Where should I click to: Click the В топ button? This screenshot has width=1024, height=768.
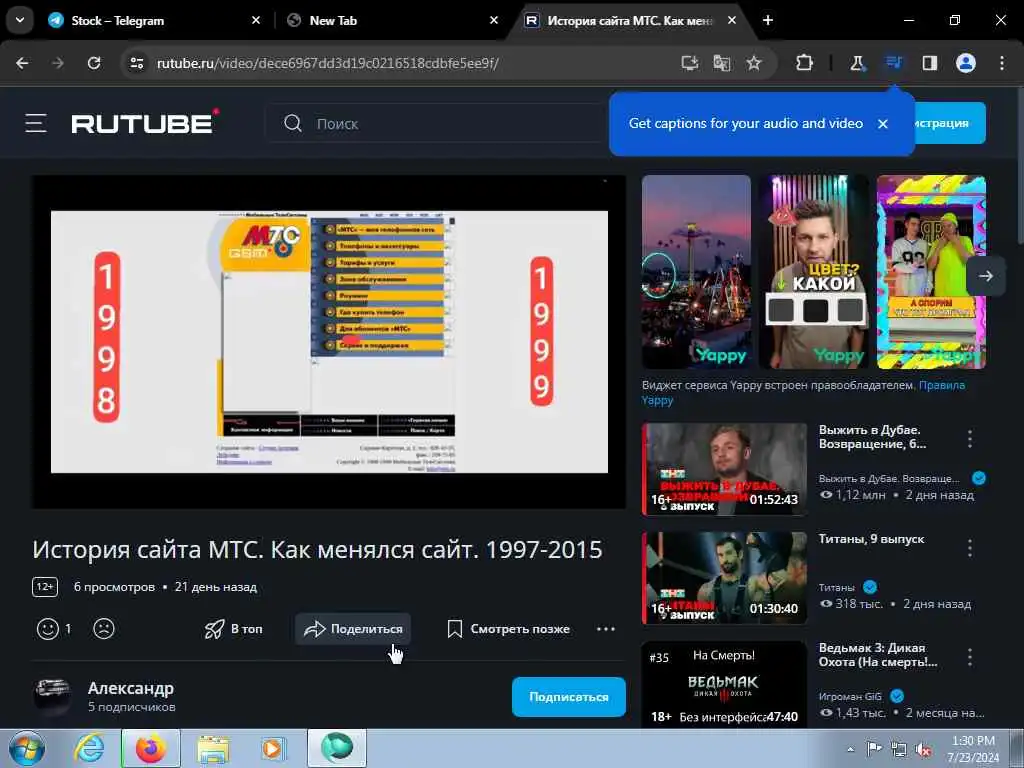[x=233, y=629]
